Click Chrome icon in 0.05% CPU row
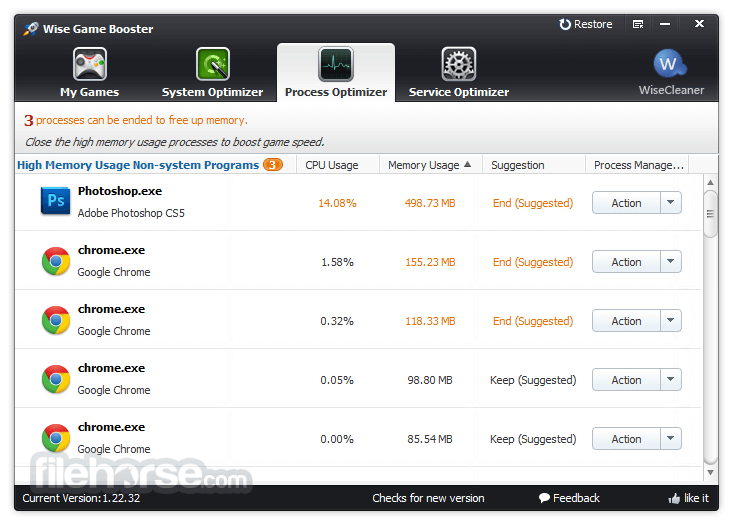 click(56, 379)
